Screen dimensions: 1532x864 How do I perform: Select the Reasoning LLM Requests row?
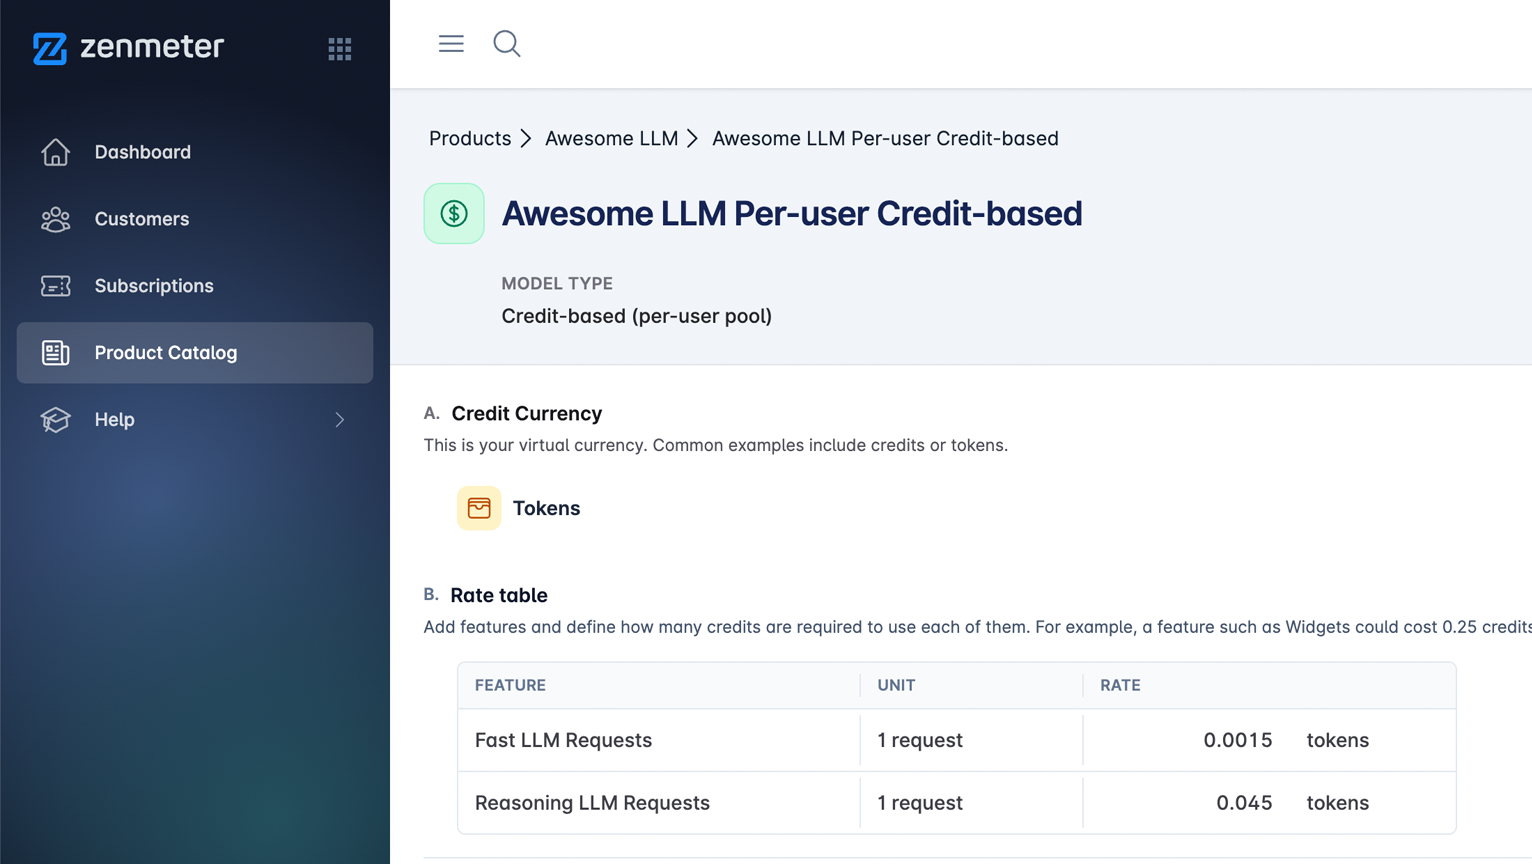(x=957, y=803)
